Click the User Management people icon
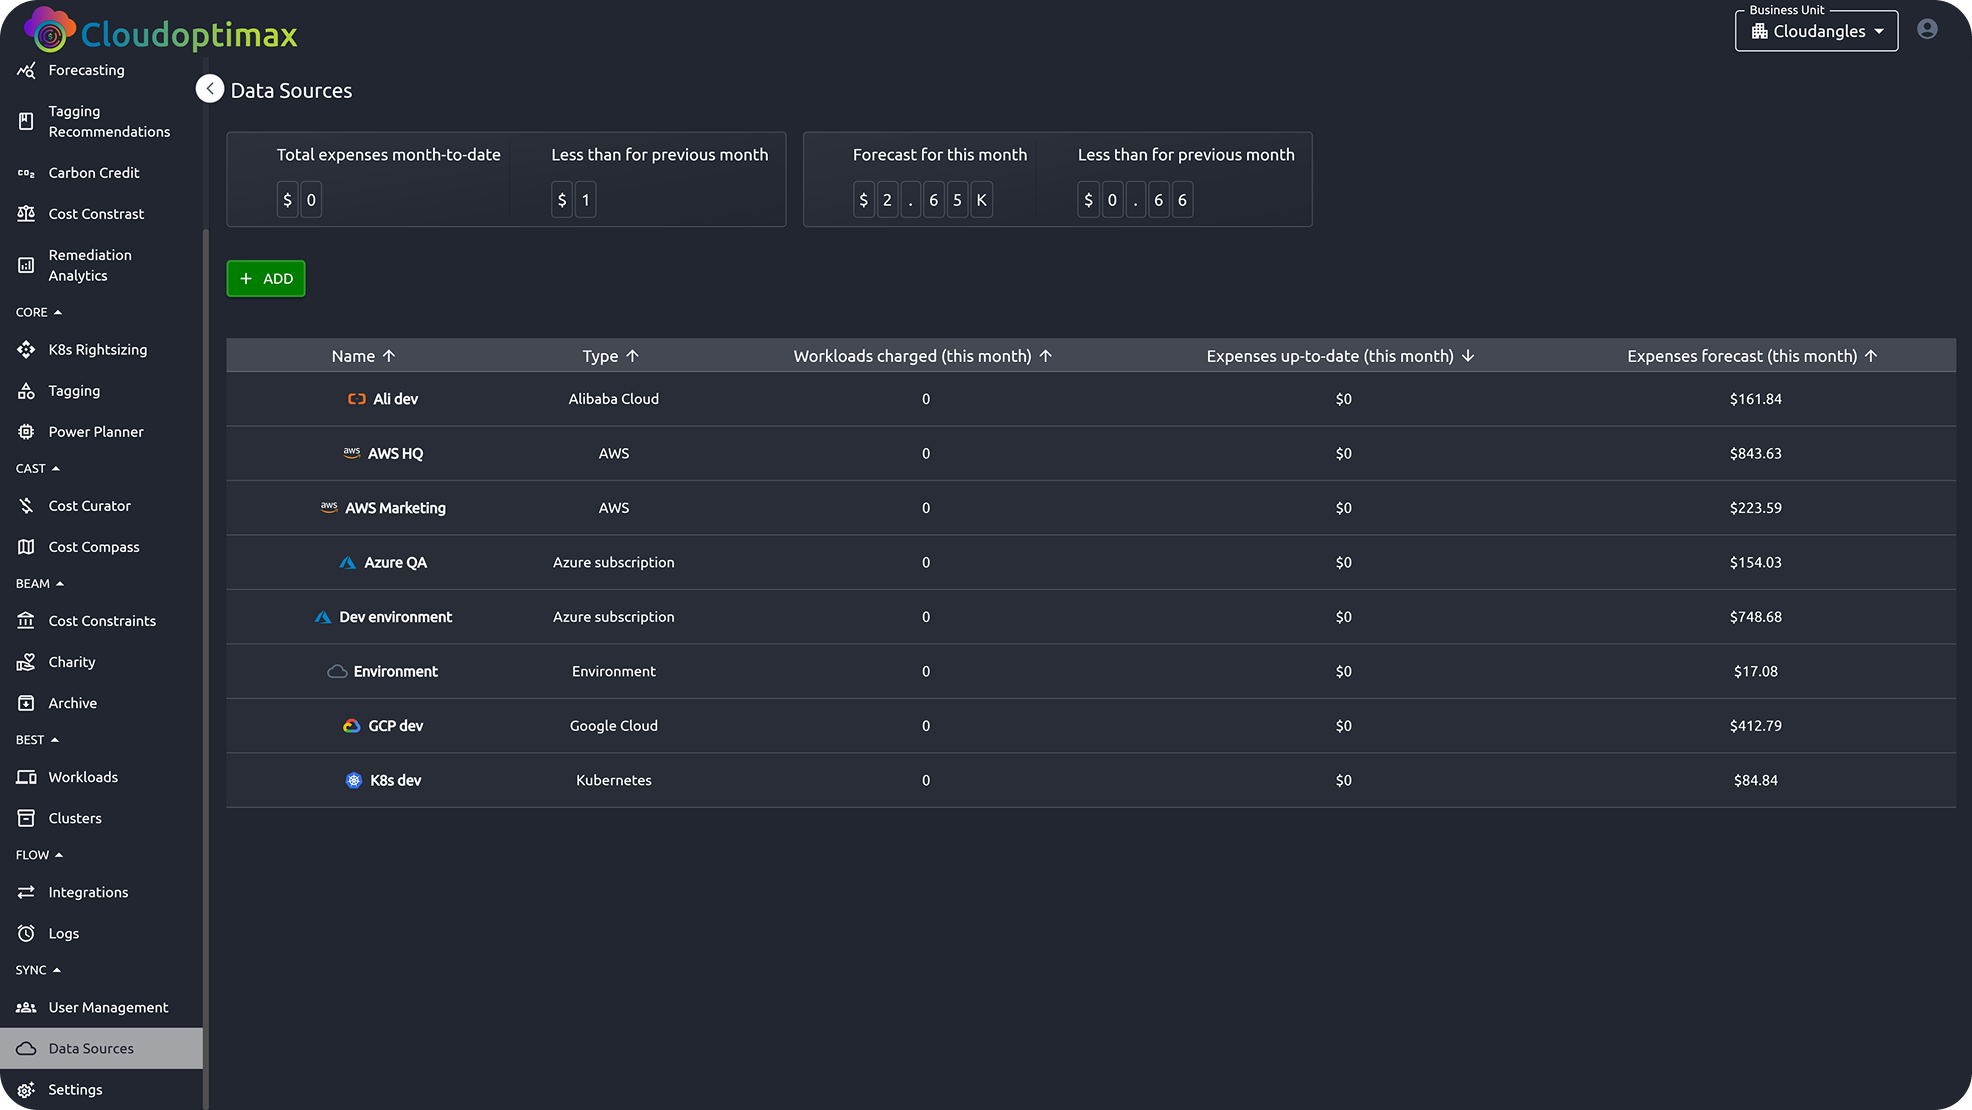The height and width of the screenshot is (1110, 1972). click(x=26, y=1007)
